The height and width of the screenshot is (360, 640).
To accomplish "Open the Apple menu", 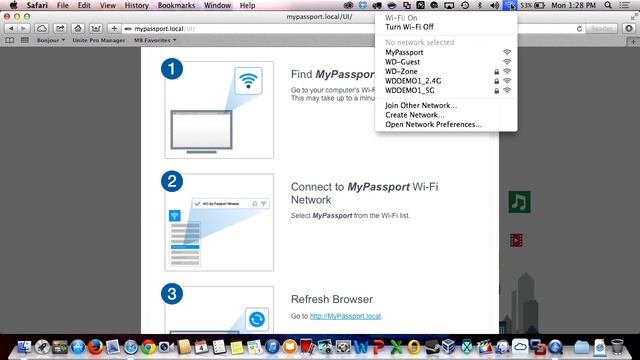I will point(13,5).
